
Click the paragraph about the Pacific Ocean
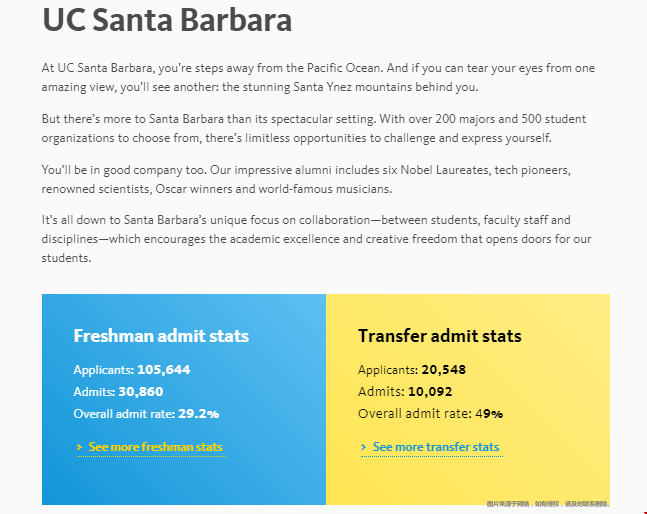click(318, 77)
